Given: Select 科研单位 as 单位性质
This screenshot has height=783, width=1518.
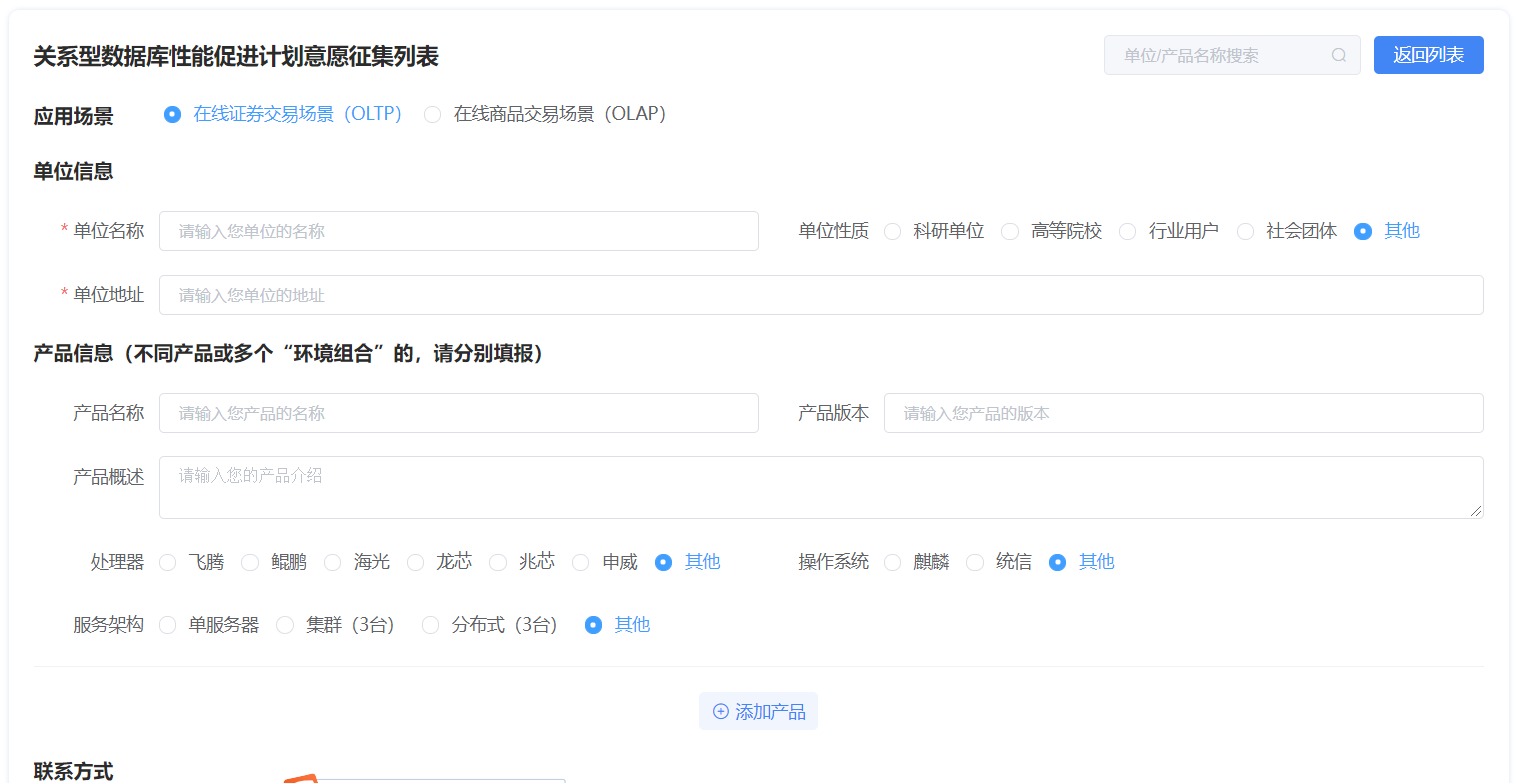Looking at the screenshot, I should pyautogui.click(x=892, y=231).
